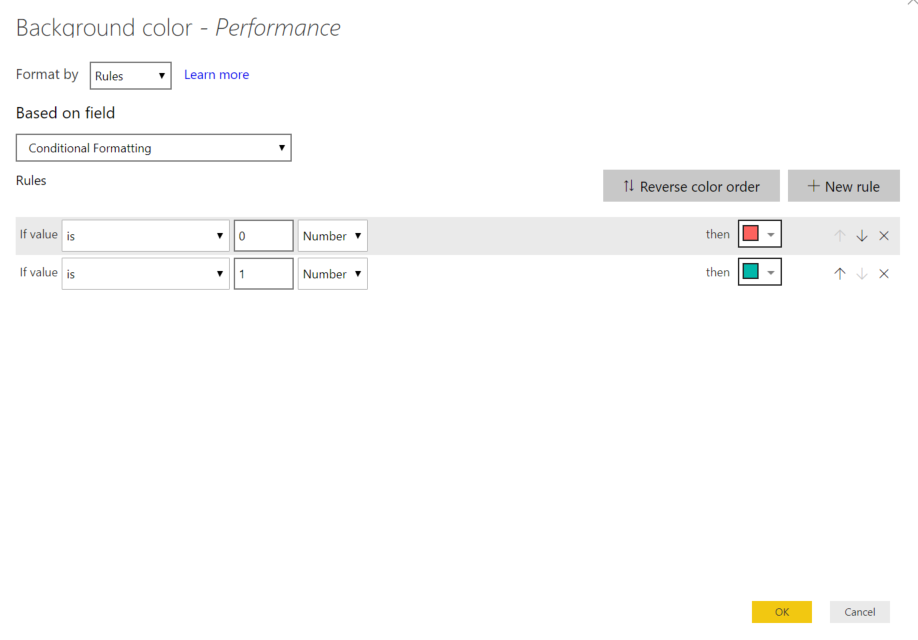
Task: Click the Reverse color order button
Action: tap(691, 186)
